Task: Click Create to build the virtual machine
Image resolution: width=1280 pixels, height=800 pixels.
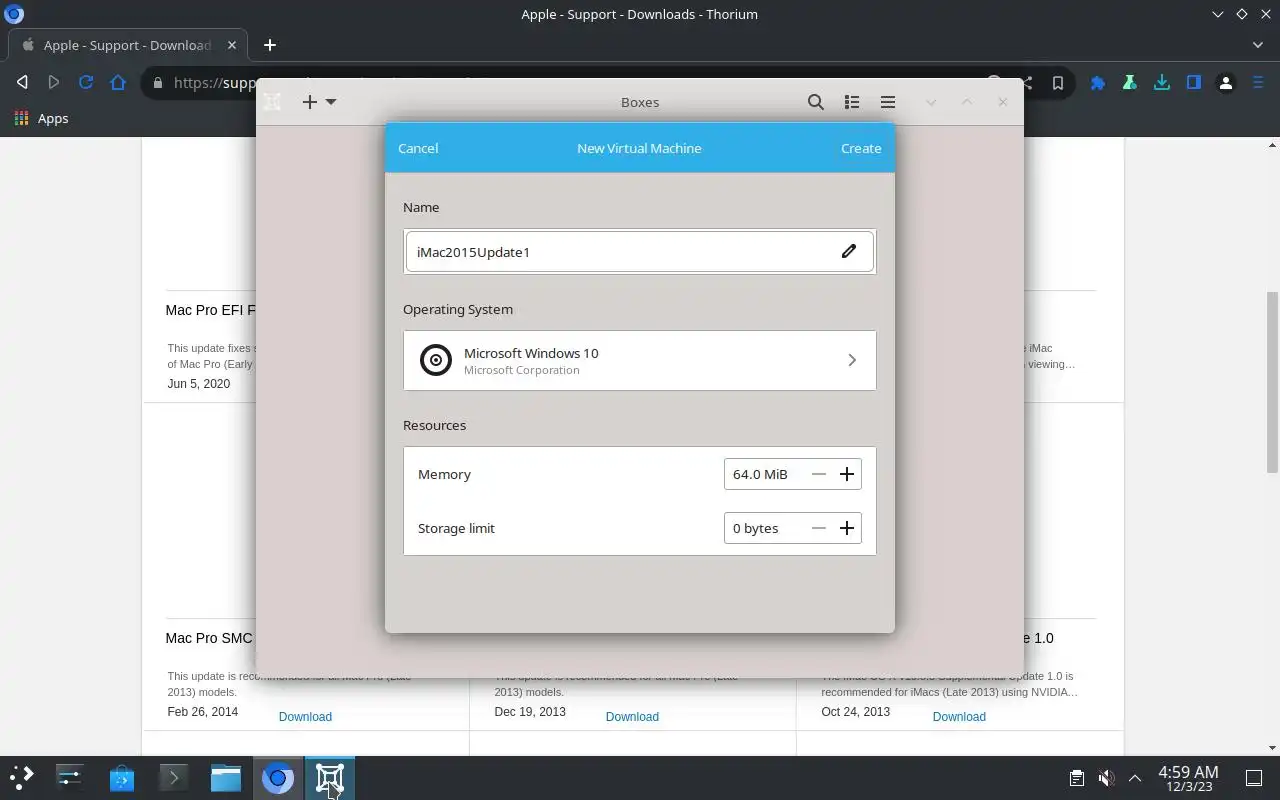Action: coord(861,148)
